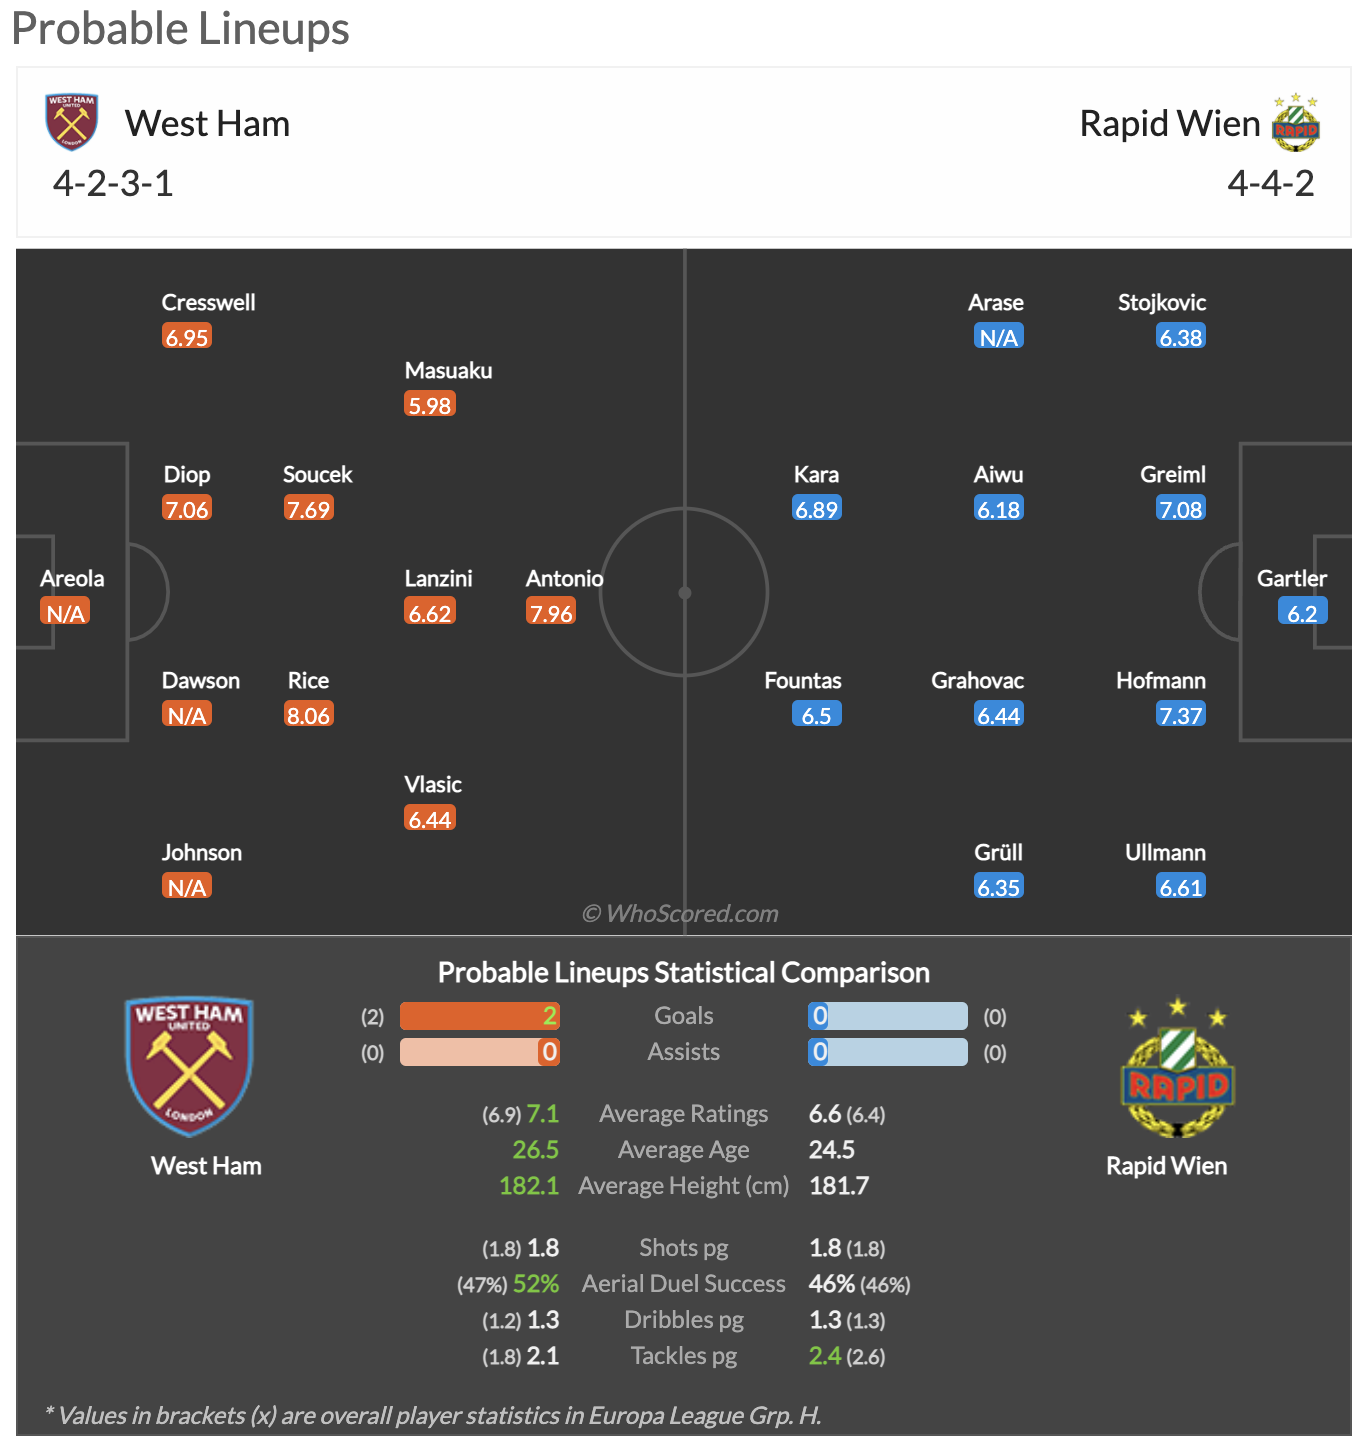Select the Rapid Wien team name link
This screenshot has width=1362, height=1446.
1170,123
